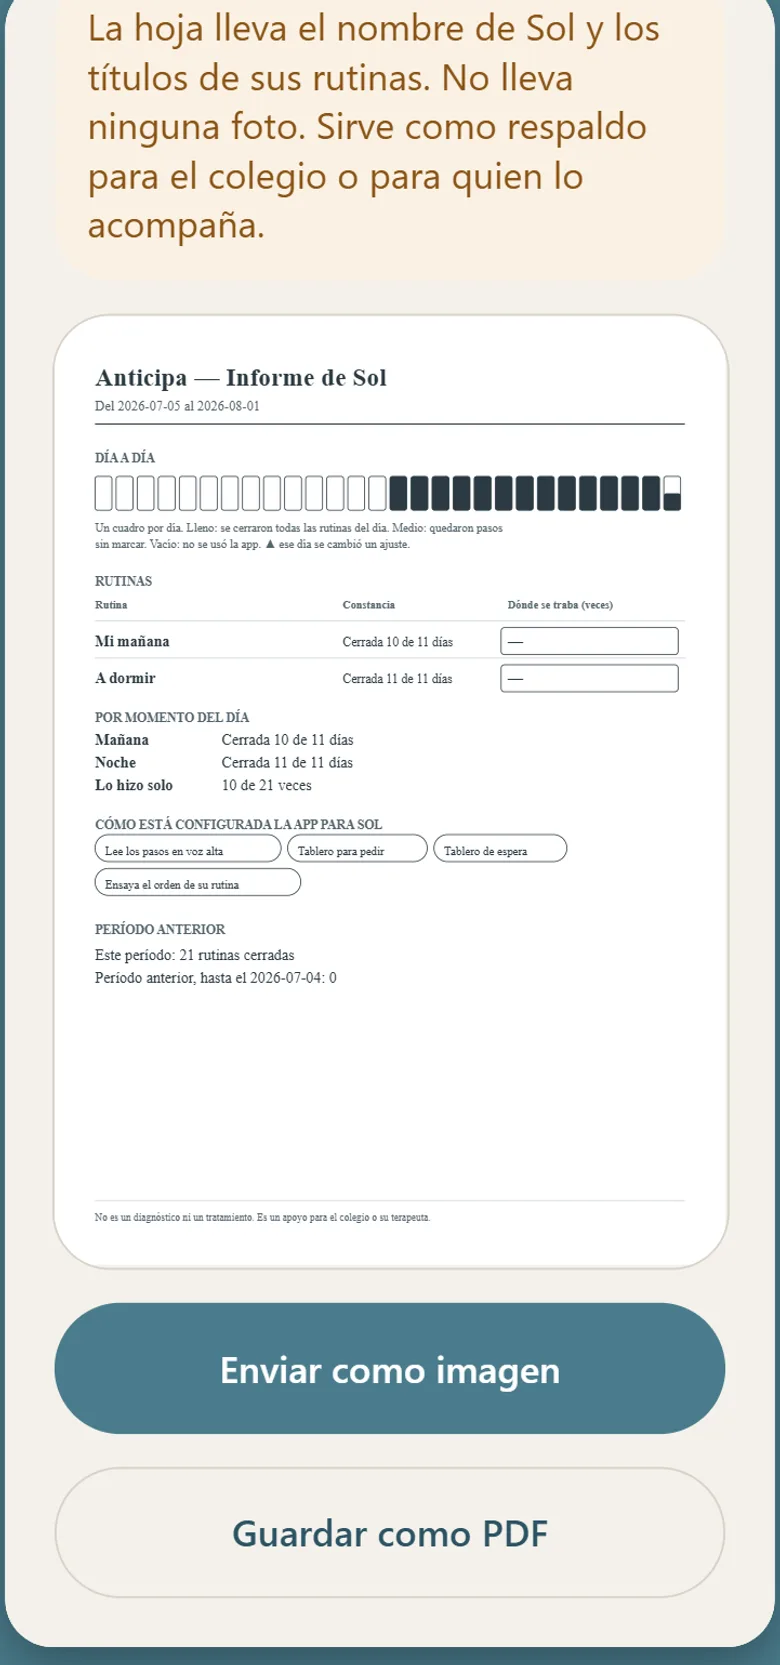This screenshot has width=780, height=1665.
Task: Select the 'Lo hizo solo' row label
Action: [134, 785]
